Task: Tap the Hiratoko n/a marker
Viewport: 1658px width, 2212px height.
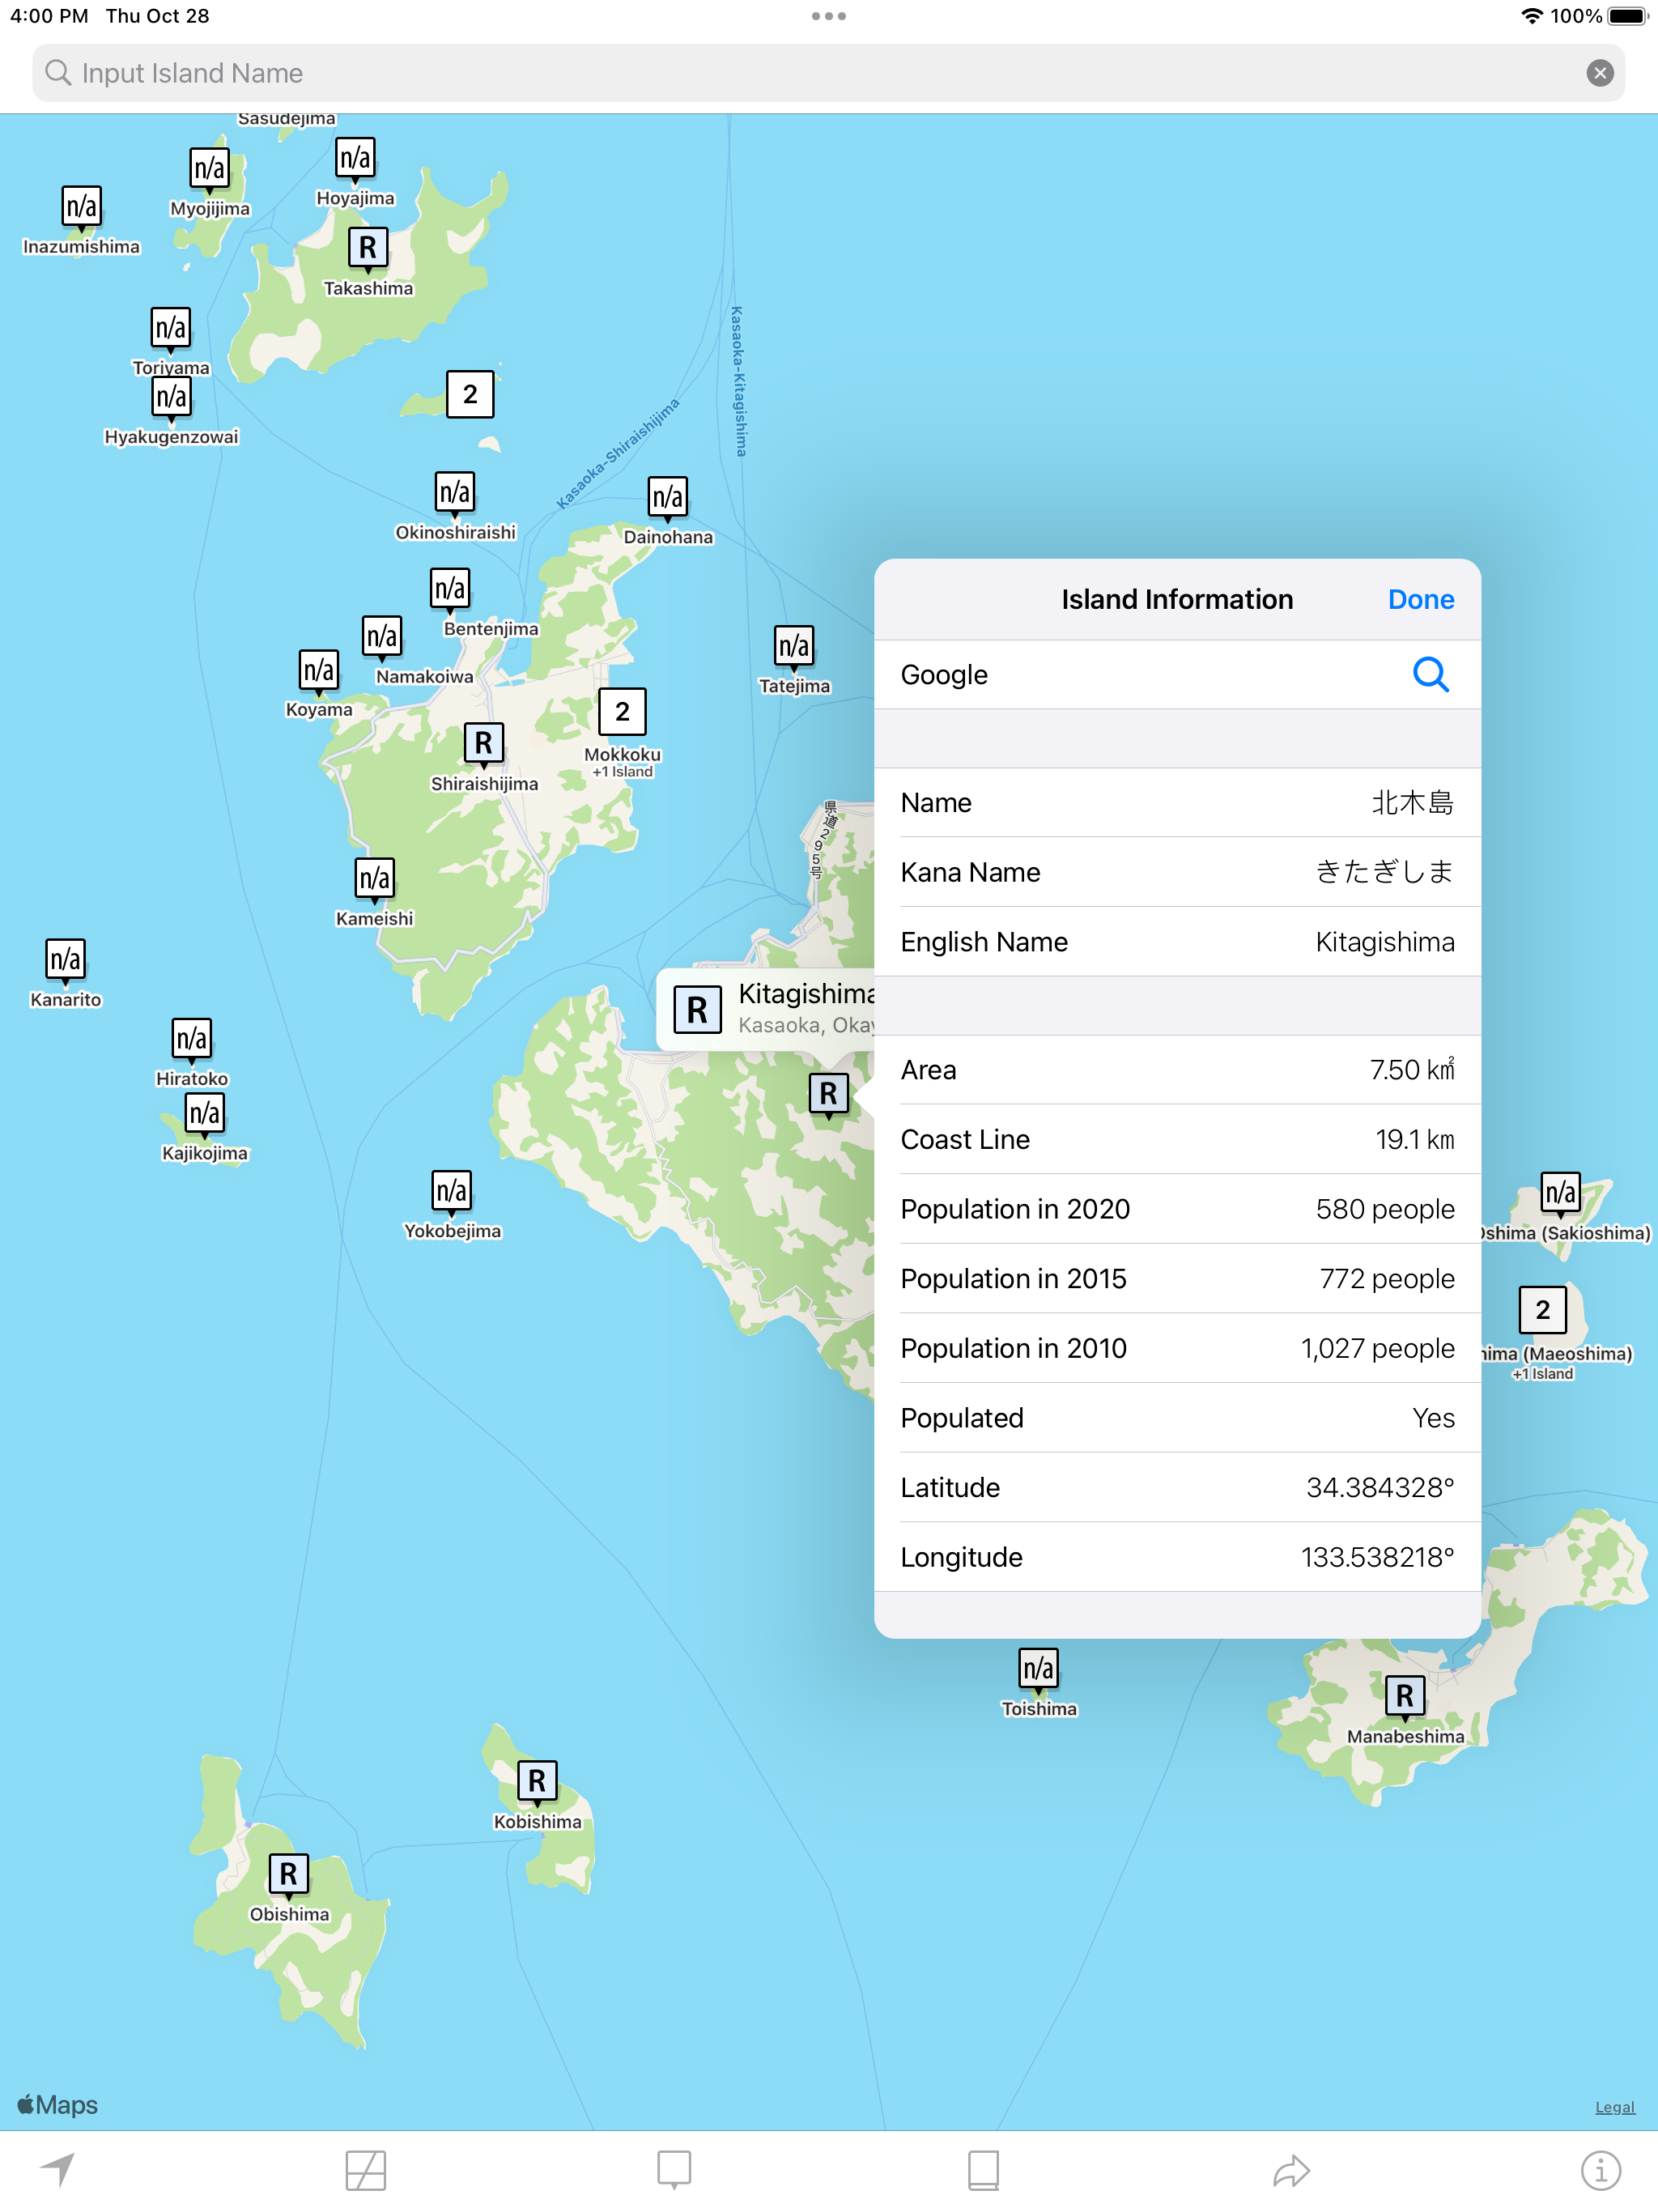Action: point(191,1039)
